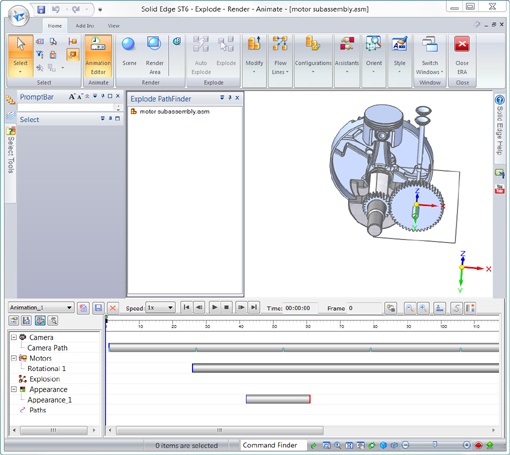510x455 pixels.
Task: Delete animation with red X icon
Action: click(x=113, y=308)
